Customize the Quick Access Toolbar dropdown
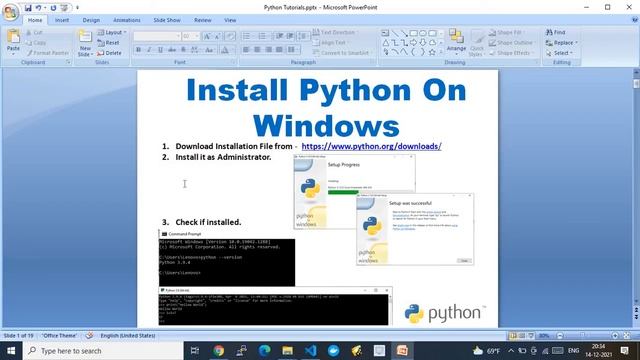Viewport: 640px width, 360px height. [x=77, y=8]
